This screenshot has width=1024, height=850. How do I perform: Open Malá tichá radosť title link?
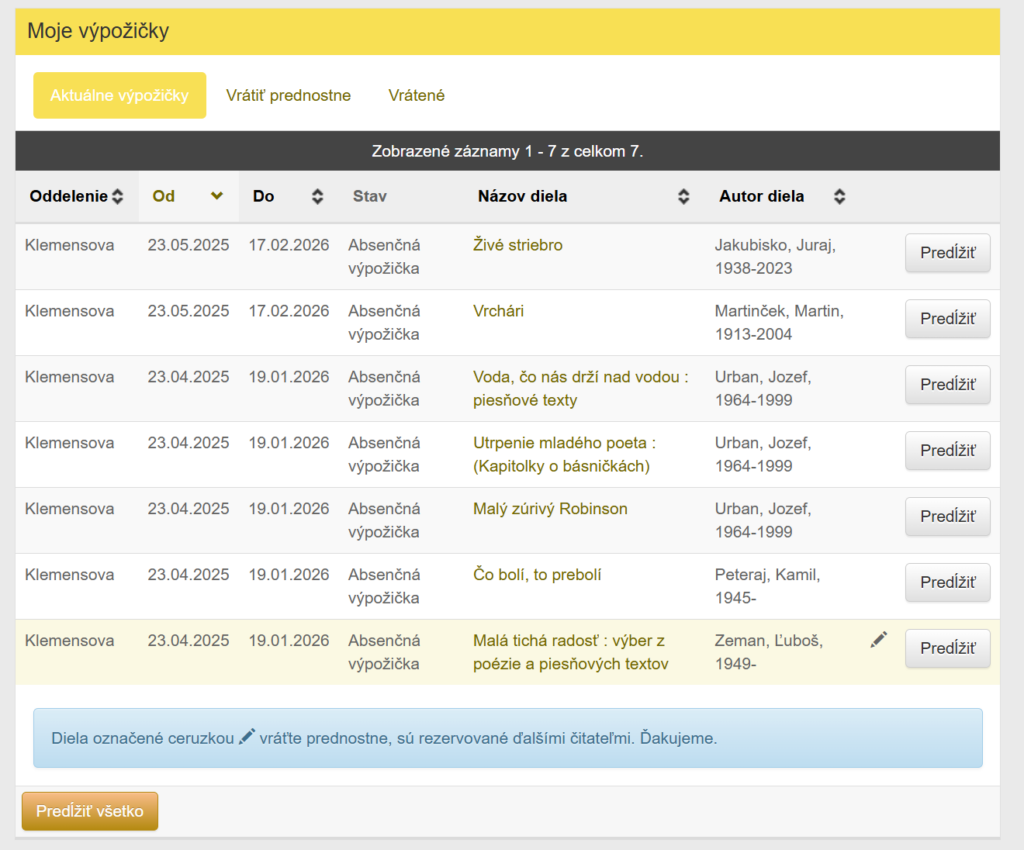[571, 652]
